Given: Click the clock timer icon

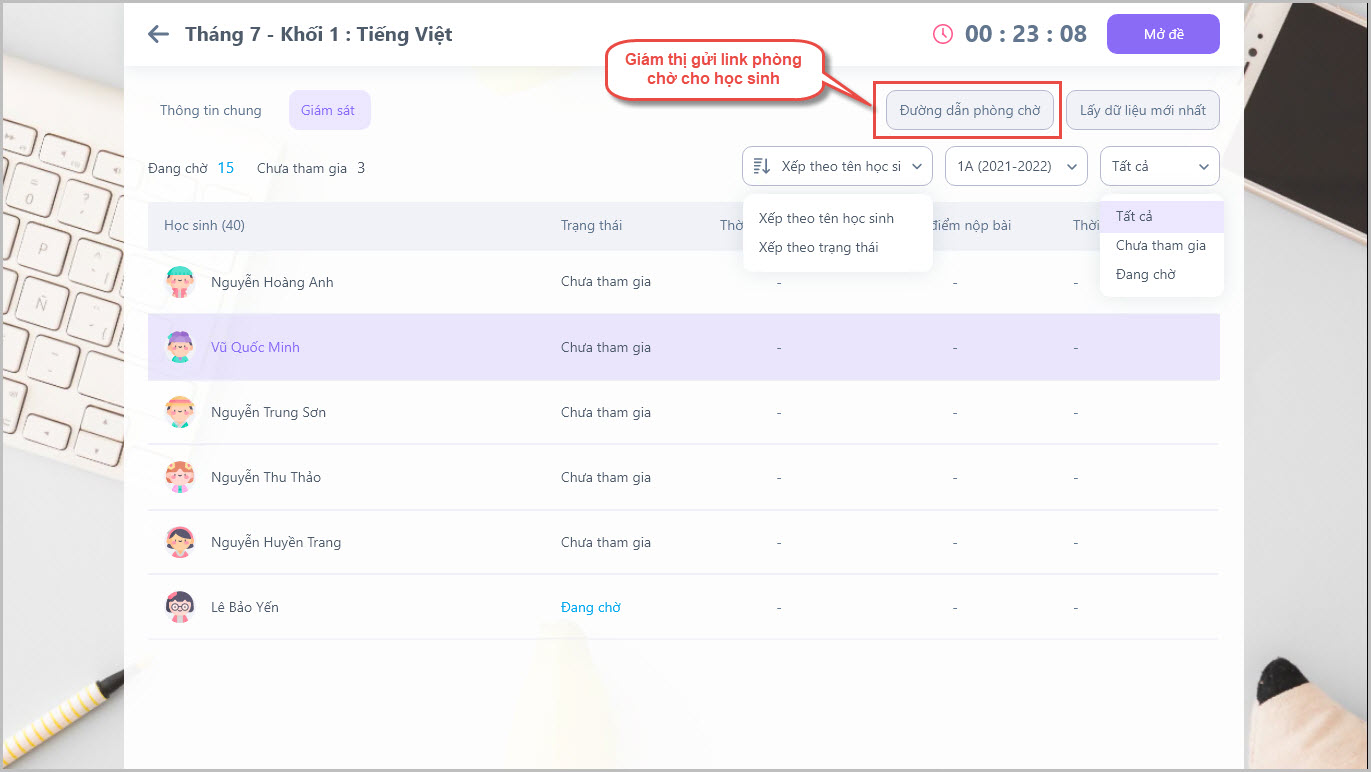Looking at the screenshot, I should point(942,34).
